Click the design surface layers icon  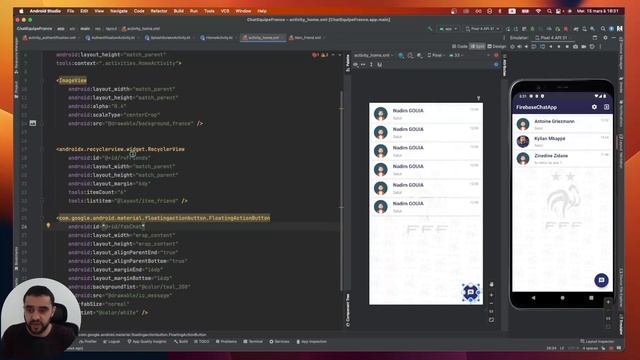tap(401, 55)
